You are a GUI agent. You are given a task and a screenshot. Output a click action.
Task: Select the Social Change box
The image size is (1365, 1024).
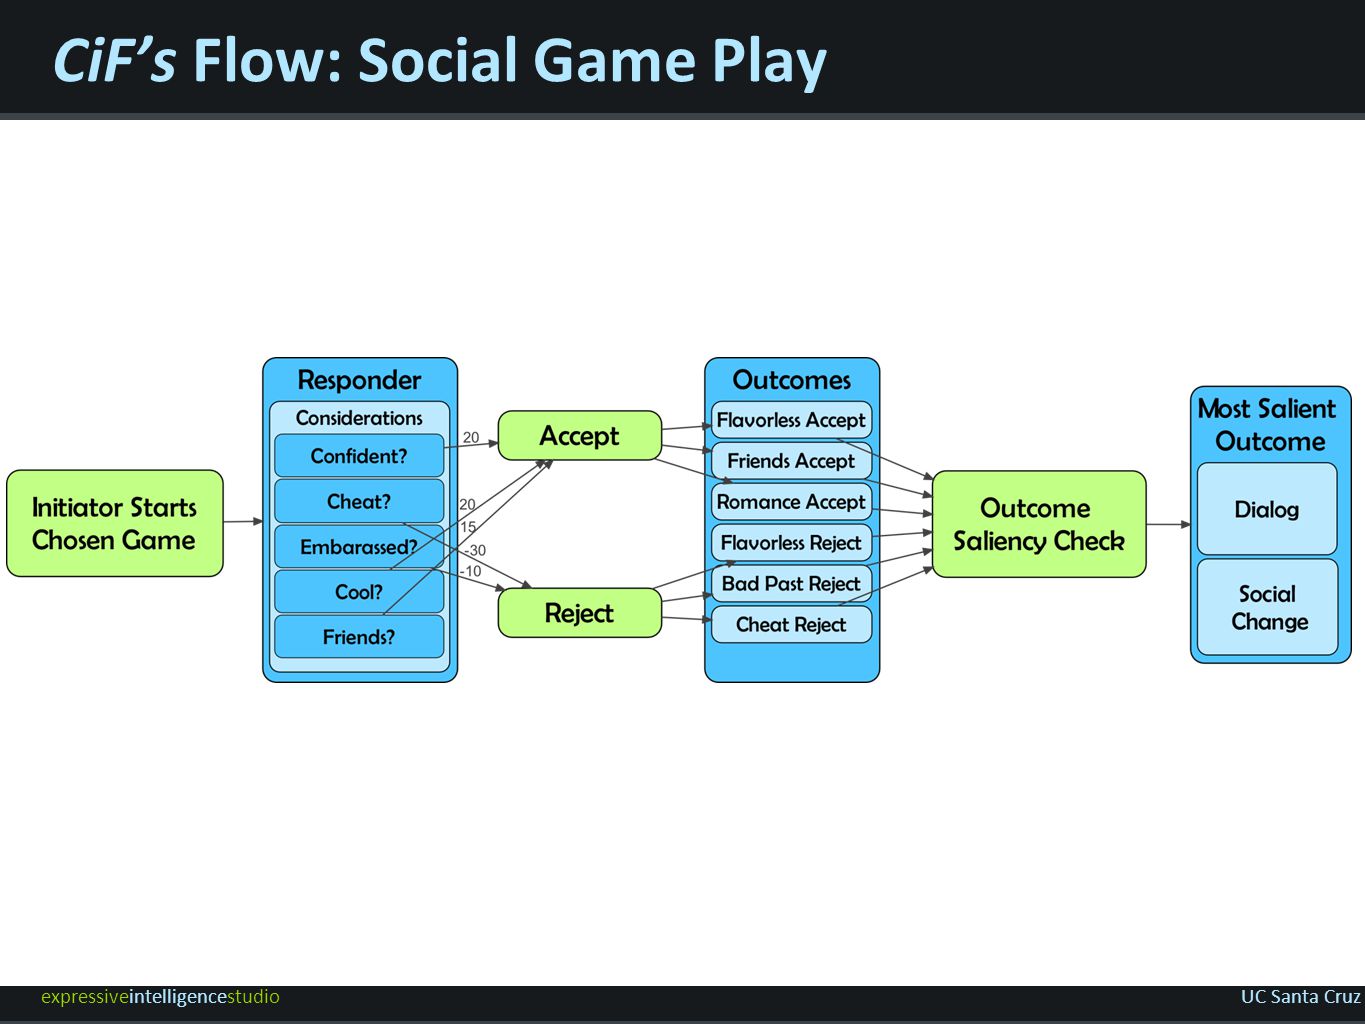pos(1267,607)
